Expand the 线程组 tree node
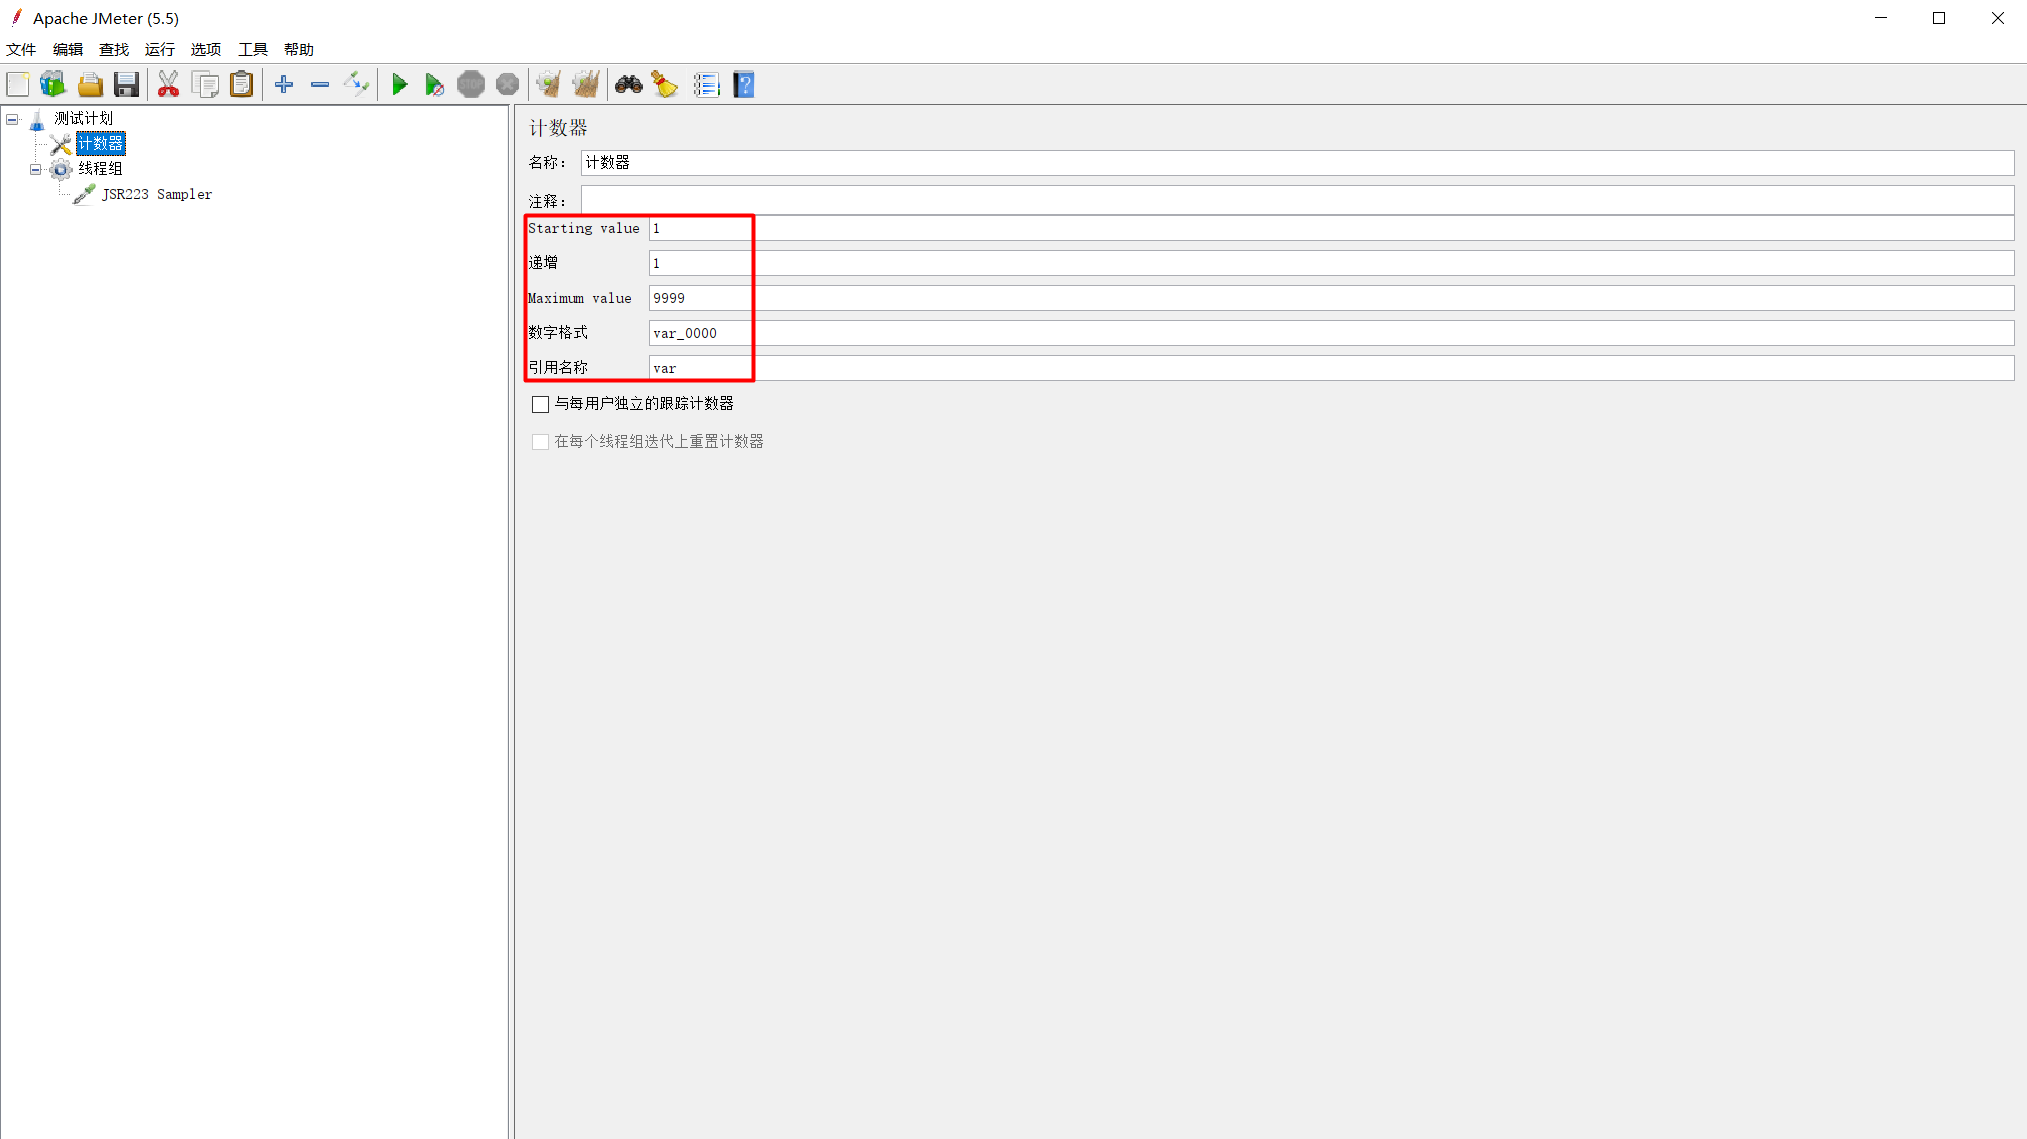This screenshot has width=2027, height=1139. tap(35, 168)
